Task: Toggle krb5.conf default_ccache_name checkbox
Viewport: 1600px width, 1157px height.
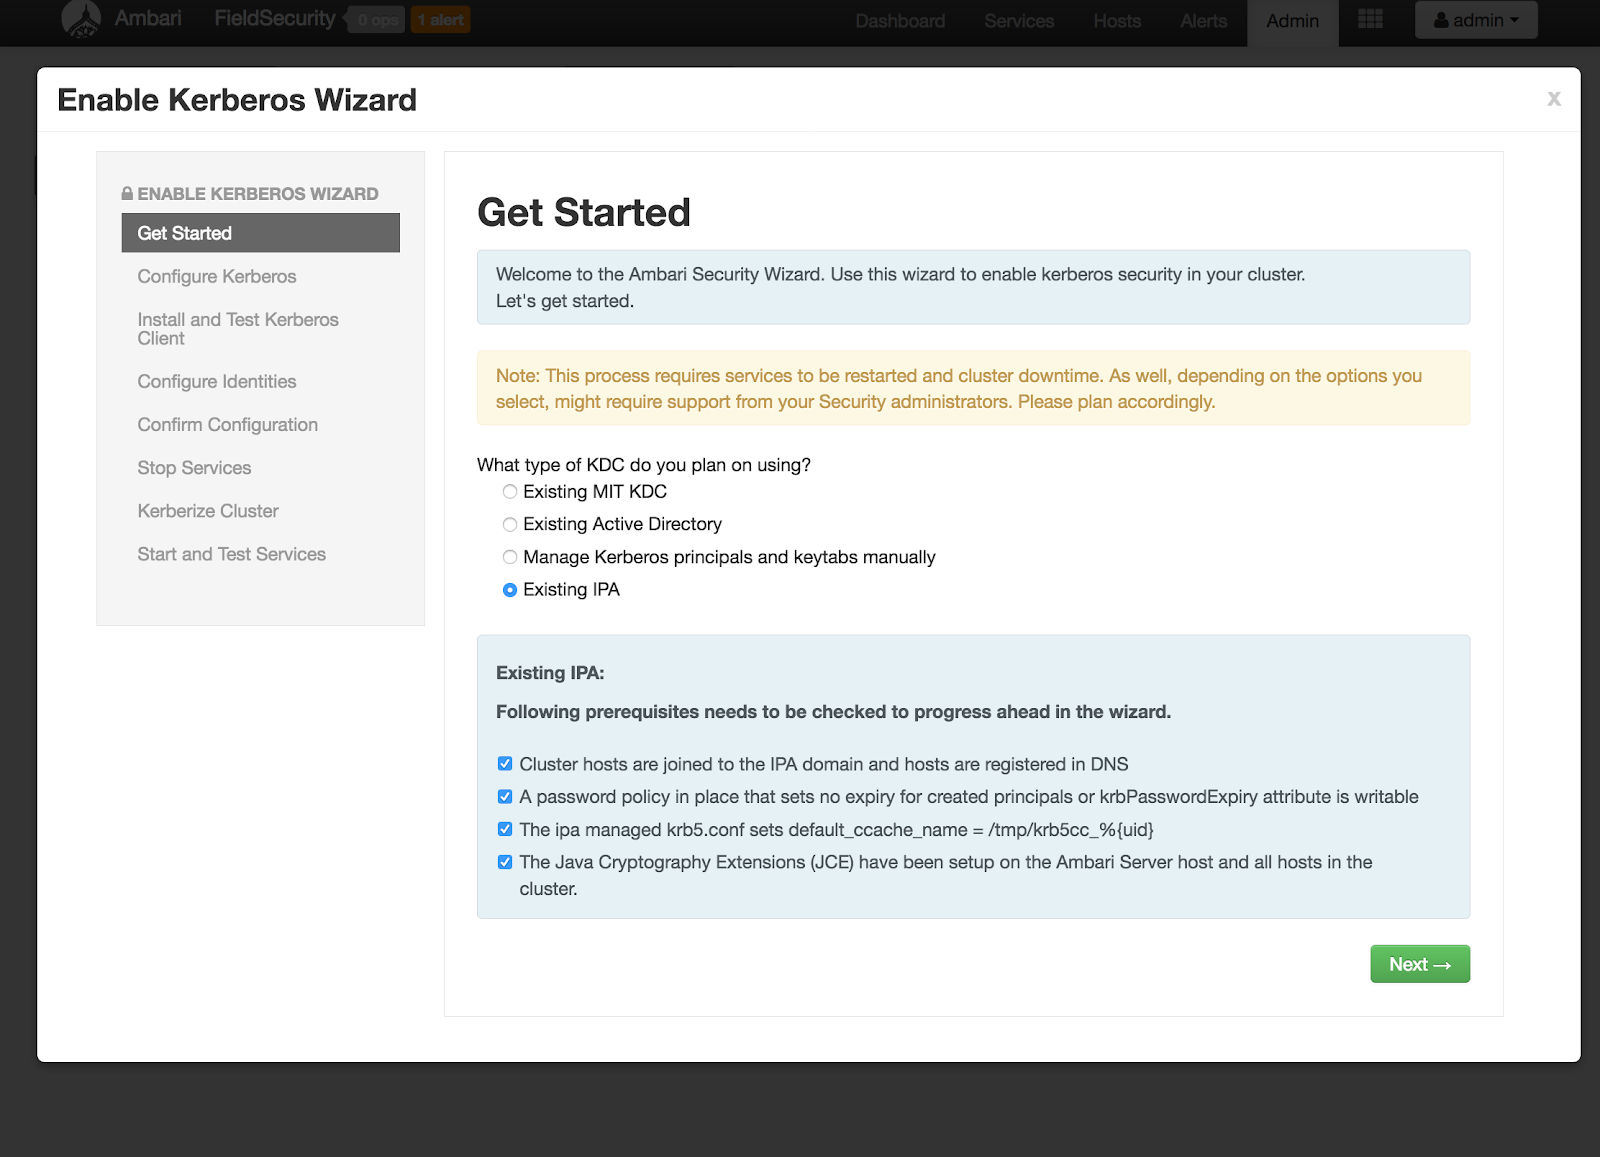Action: click(x=505, y=829)
